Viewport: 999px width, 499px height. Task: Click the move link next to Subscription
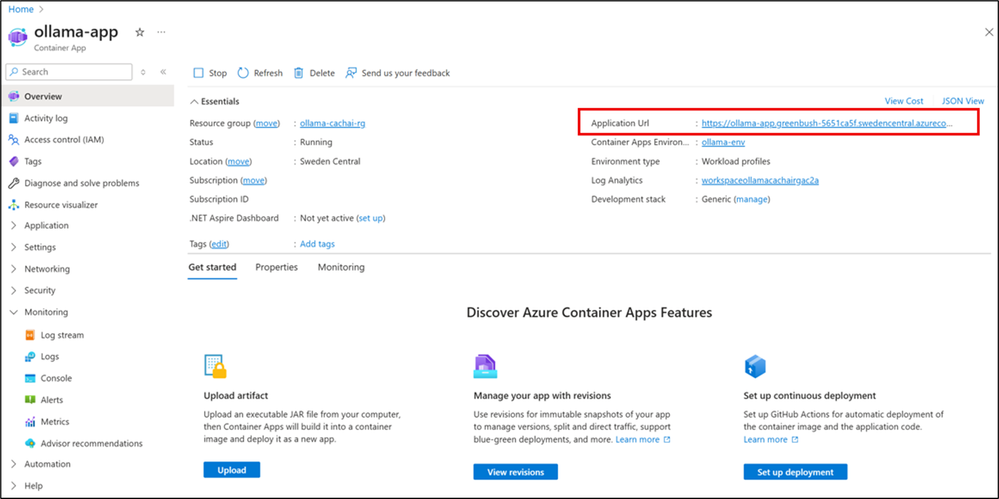click(254, 180)
